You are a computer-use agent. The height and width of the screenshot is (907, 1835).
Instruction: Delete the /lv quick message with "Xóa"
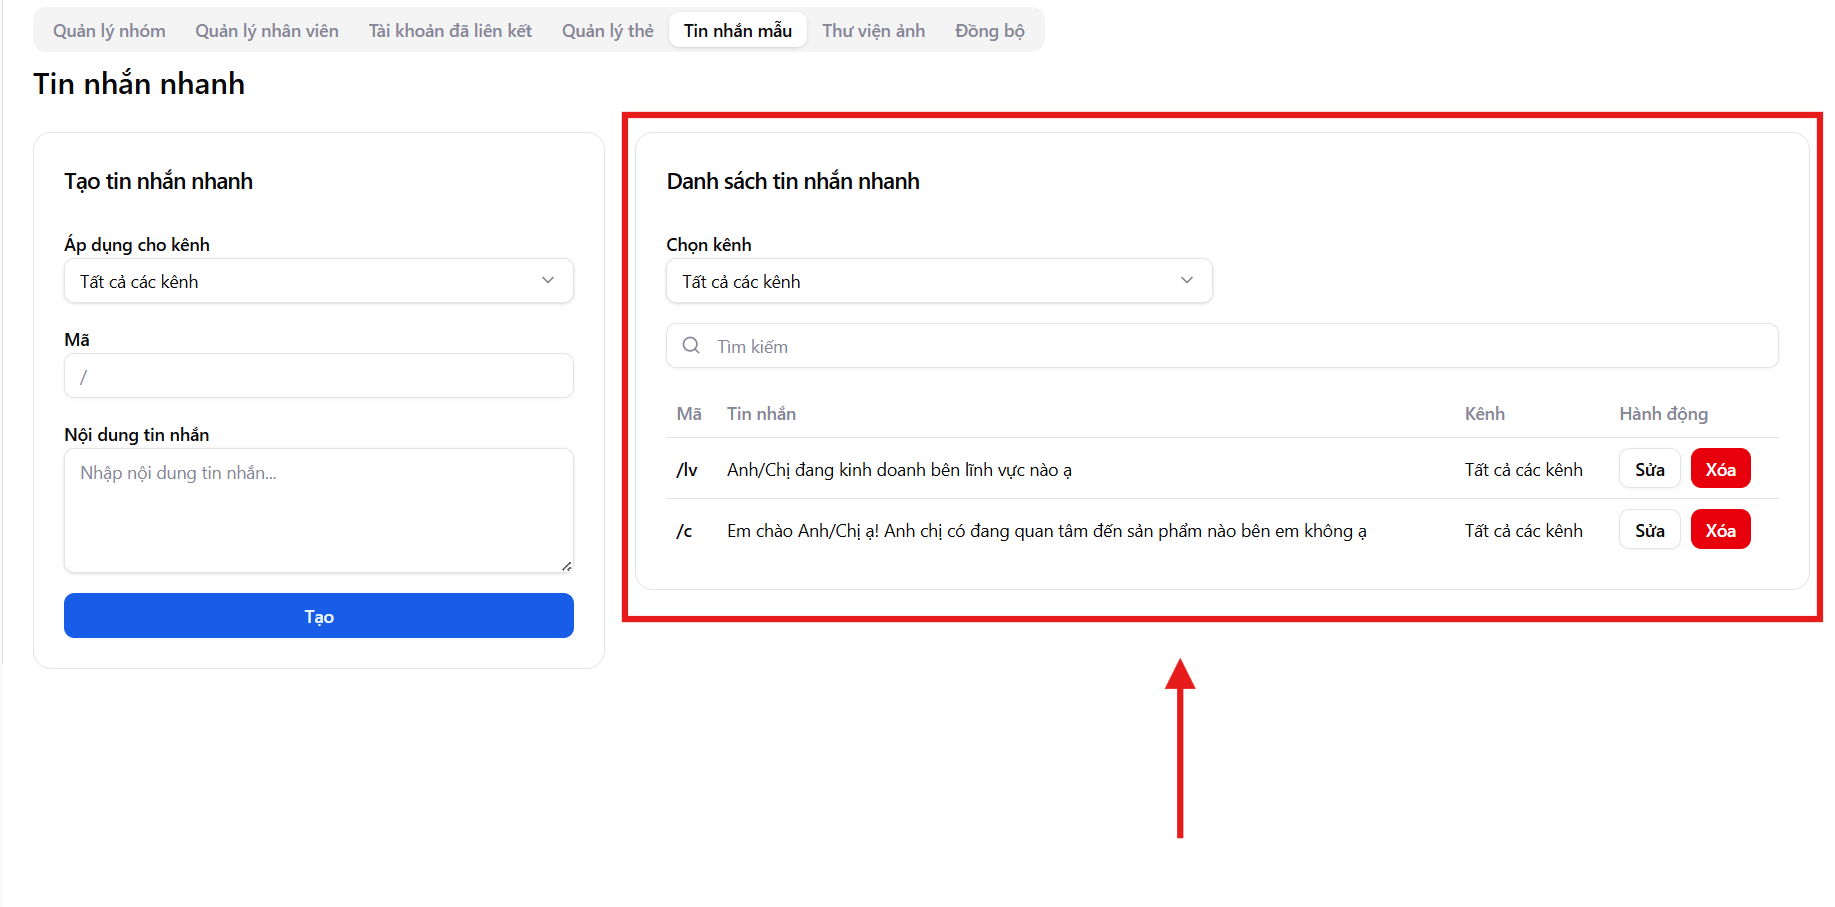1720,469
